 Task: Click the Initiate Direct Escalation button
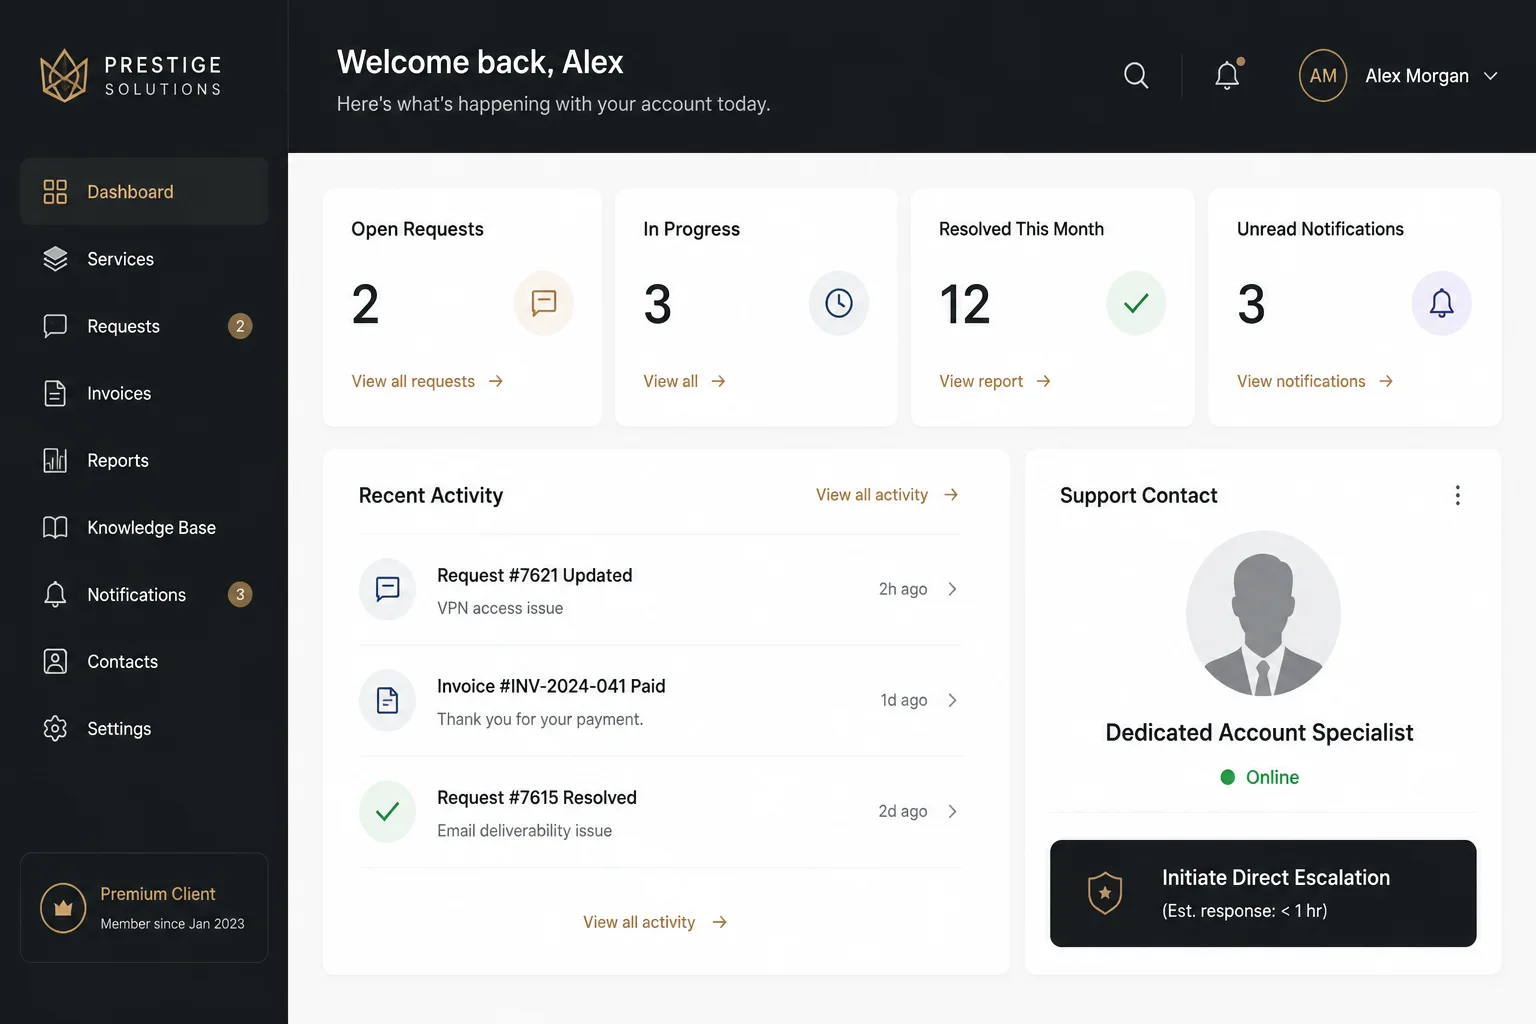point(1263,893)
